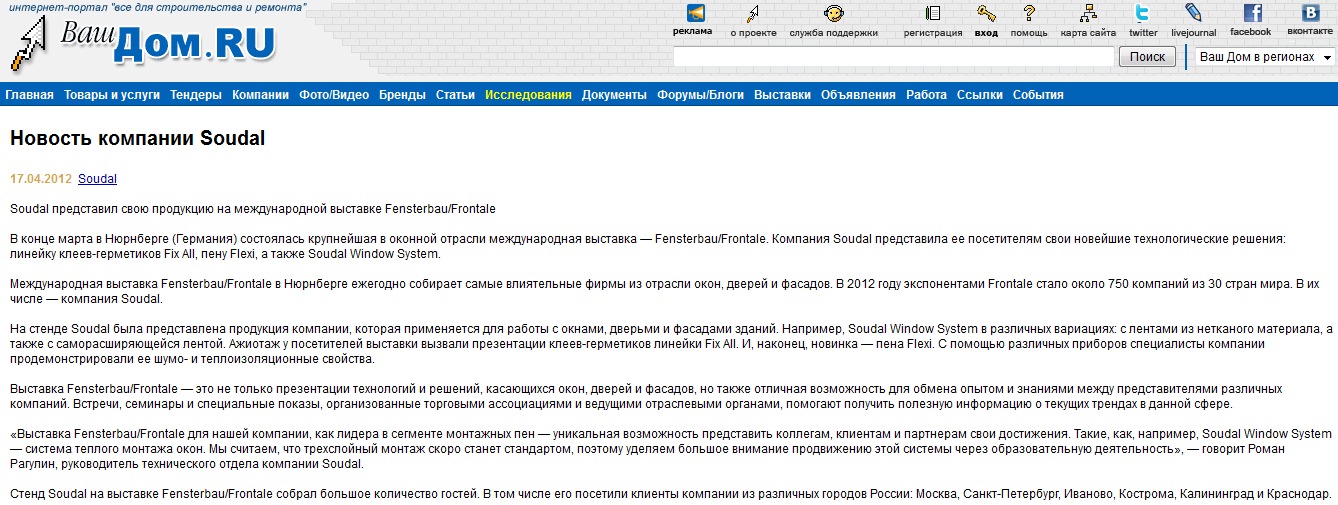The image size is (1338, 505).
Task: Click the facebook text label
Action: [x=1251, y=32]
